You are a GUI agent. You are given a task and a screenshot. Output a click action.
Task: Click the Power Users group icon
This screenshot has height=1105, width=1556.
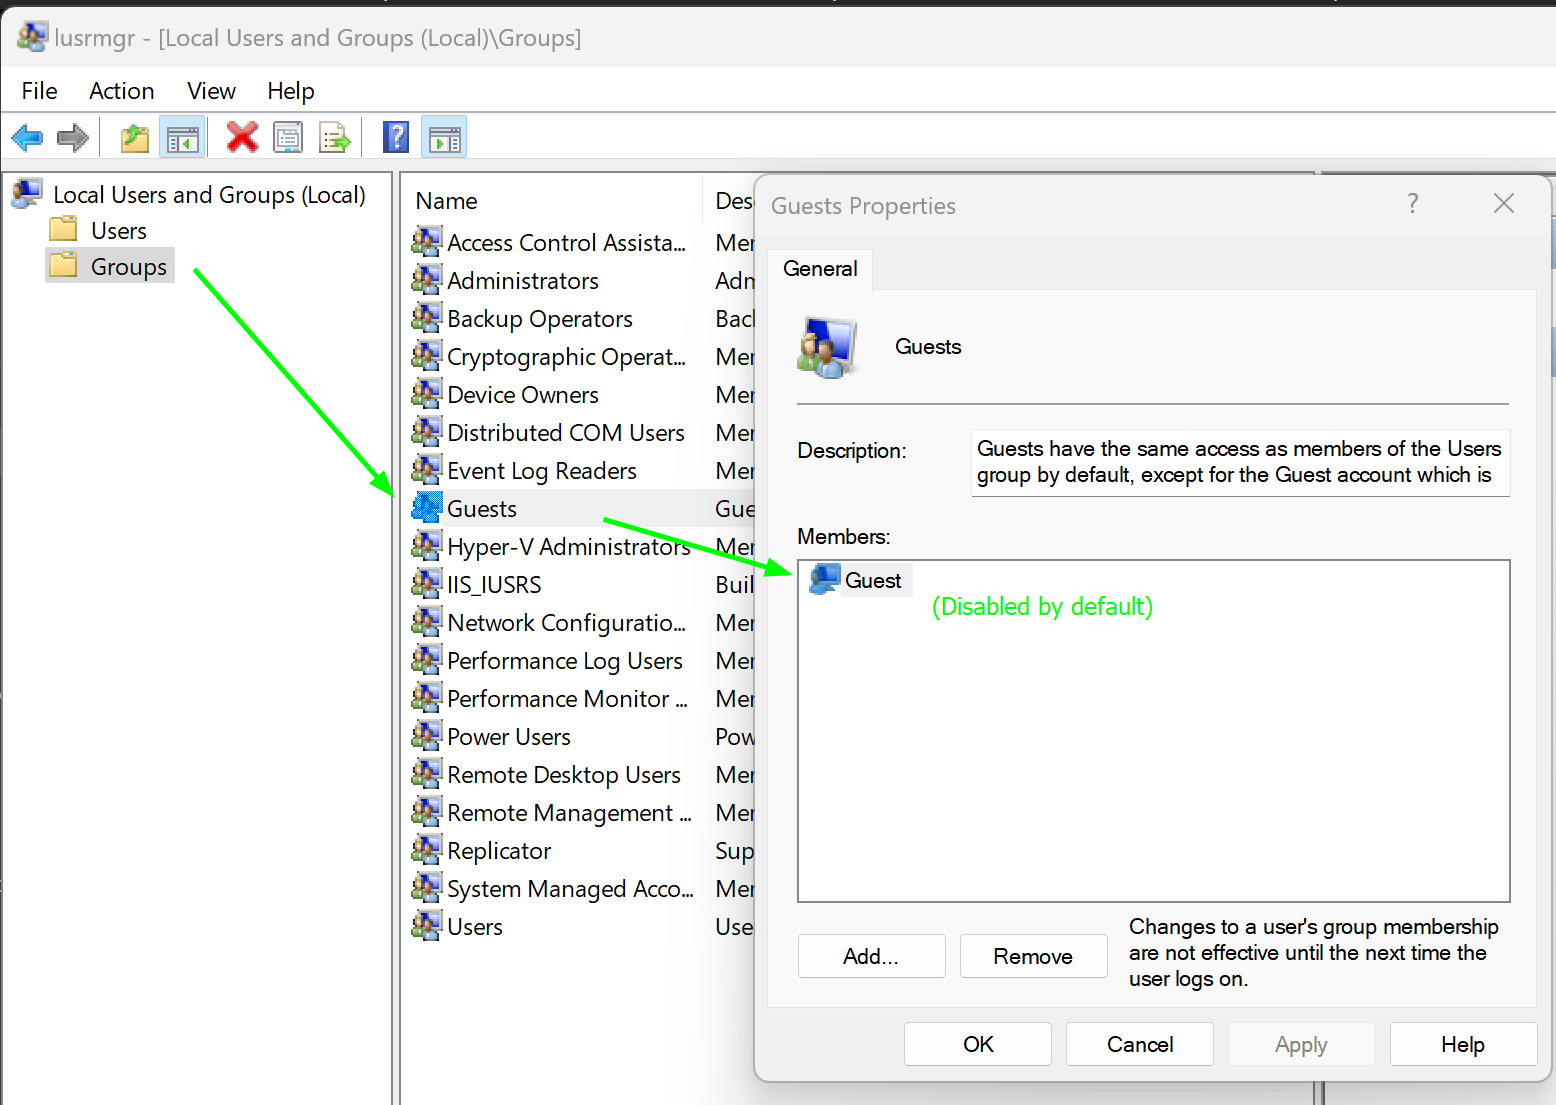tap(427, 736)
